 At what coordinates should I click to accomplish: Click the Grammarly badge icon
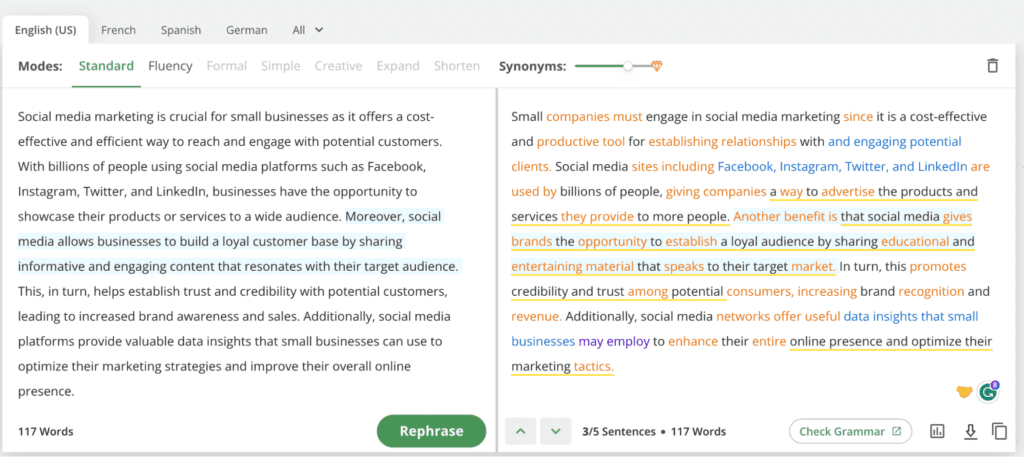point(988,392)
